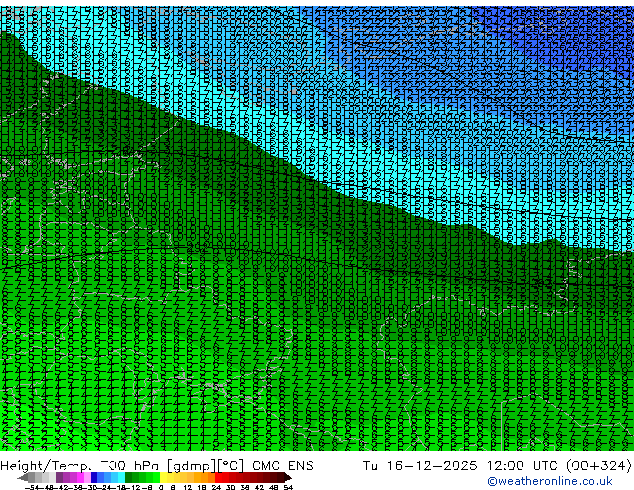
Task: Open the weatheronline.co.uk copyright link
Action: click(550, 481)
